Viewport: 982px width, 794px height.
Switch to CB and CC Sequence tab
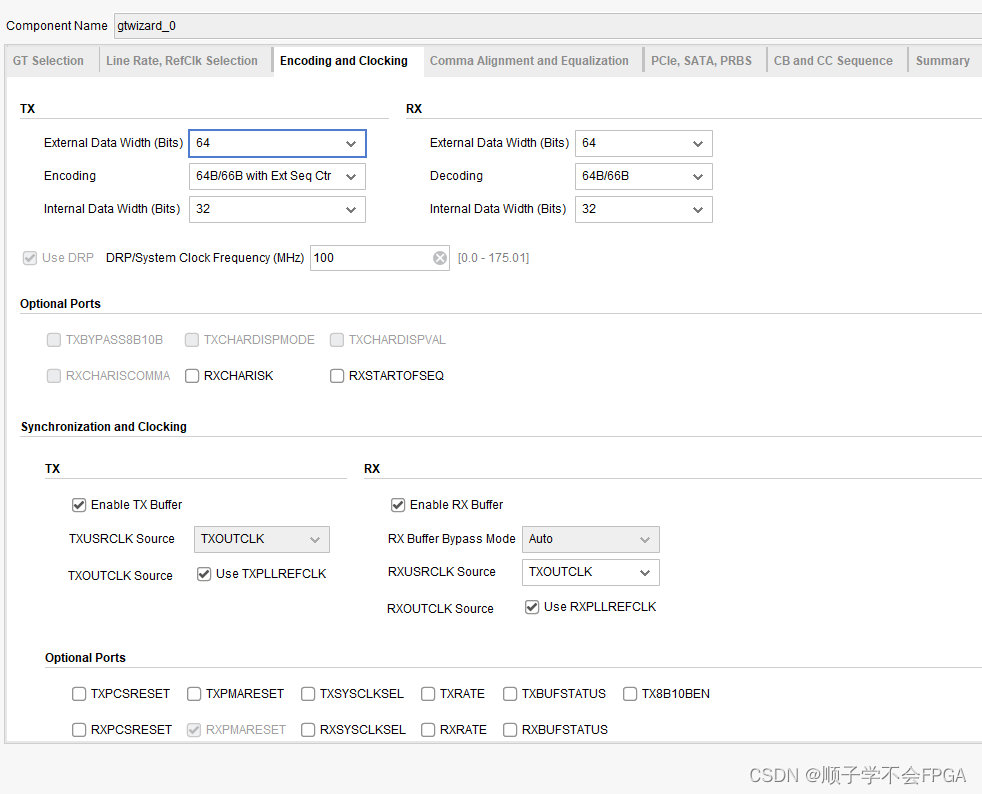click(x=833, y=61)
